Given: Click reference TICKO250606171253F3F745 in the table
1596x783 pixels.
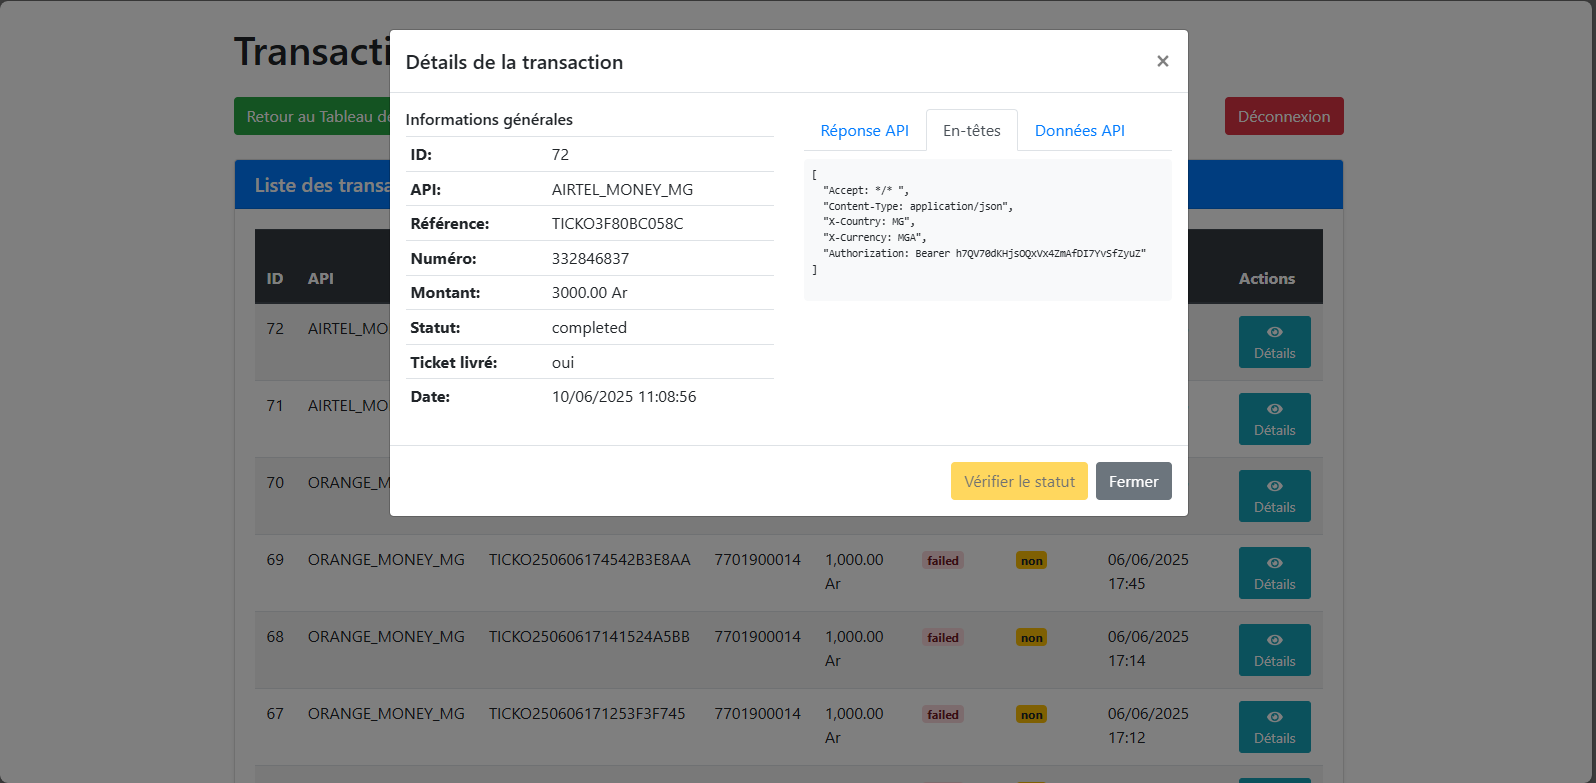Looking at the screenshot, I should (587, 714).
